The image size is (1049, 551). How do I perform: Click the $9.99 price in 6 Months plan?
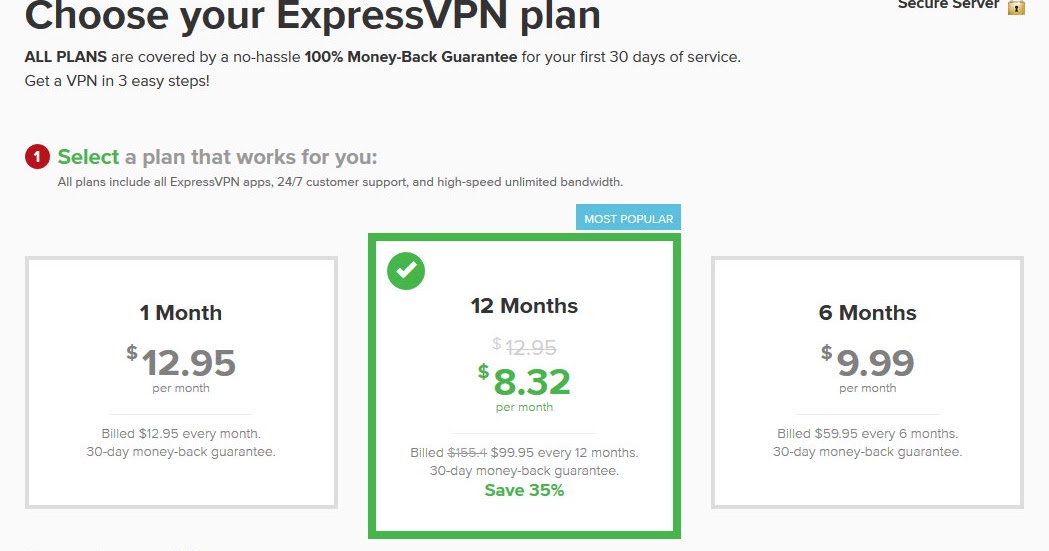pyautogui.click(x=868, y=362)
